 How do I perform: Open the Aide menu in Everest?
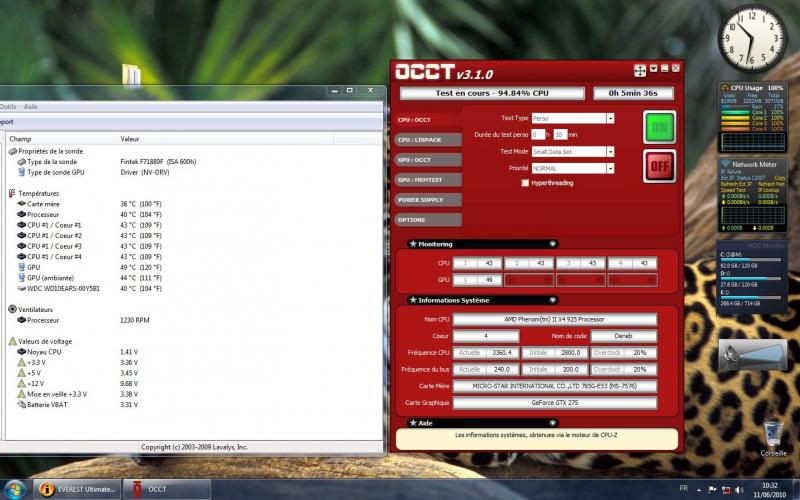point(31,107)
